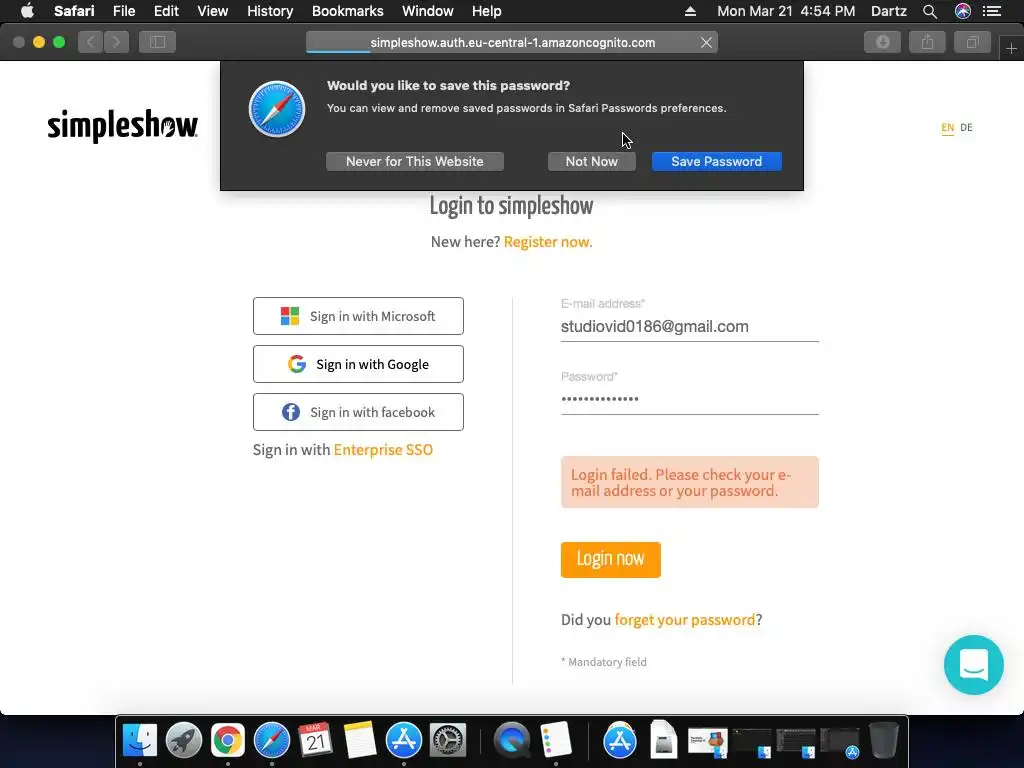Stop loading page with X icon
Image resolution: width=1024 pixels, height=768 pixels.
pyautogui.click(x=706, y=42)
